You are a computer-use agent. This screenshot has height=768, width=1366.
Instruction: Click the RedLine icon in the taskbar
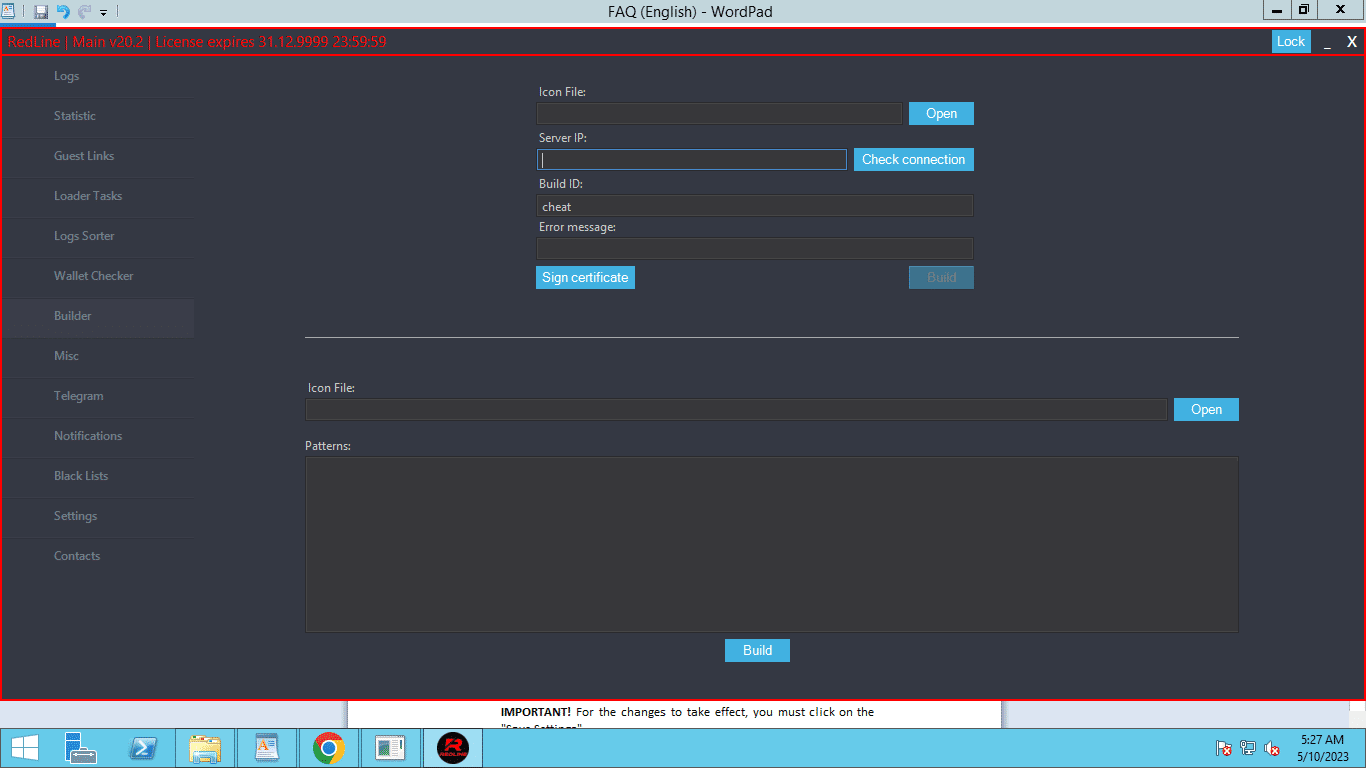[453, 748]
